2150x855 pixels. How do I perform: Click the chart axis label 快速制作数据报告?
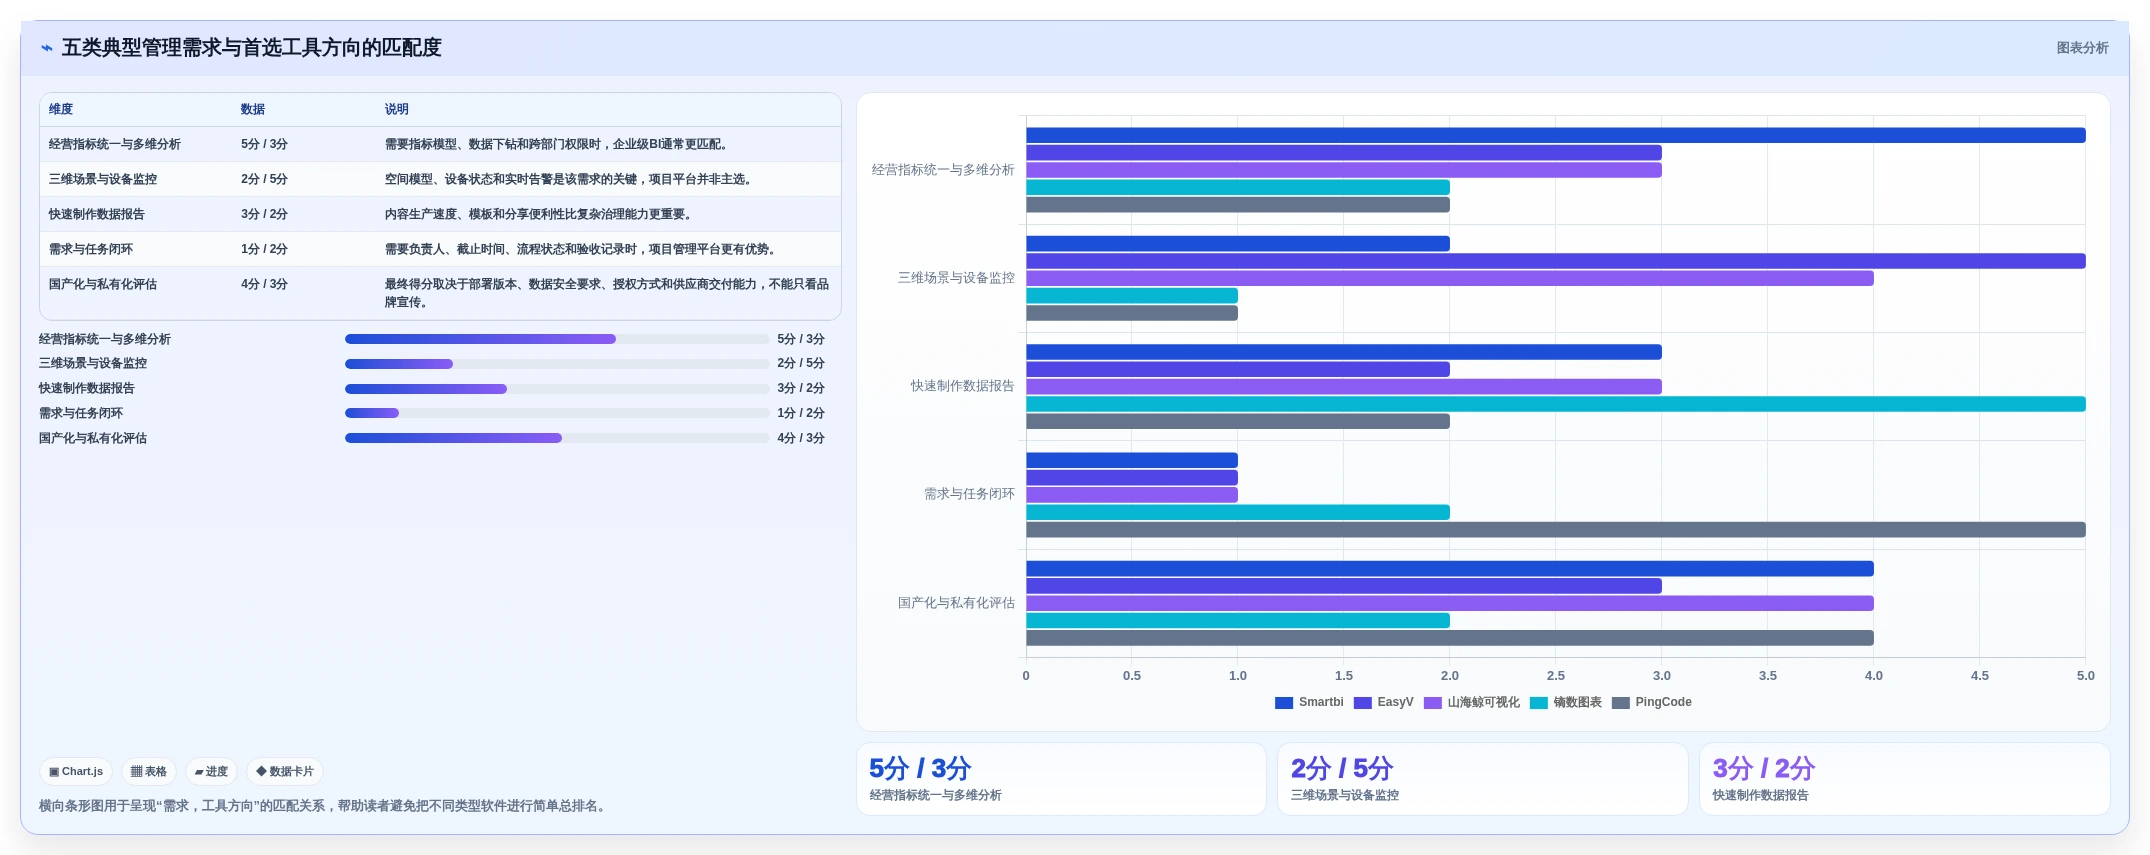click(x=962, y=386)
